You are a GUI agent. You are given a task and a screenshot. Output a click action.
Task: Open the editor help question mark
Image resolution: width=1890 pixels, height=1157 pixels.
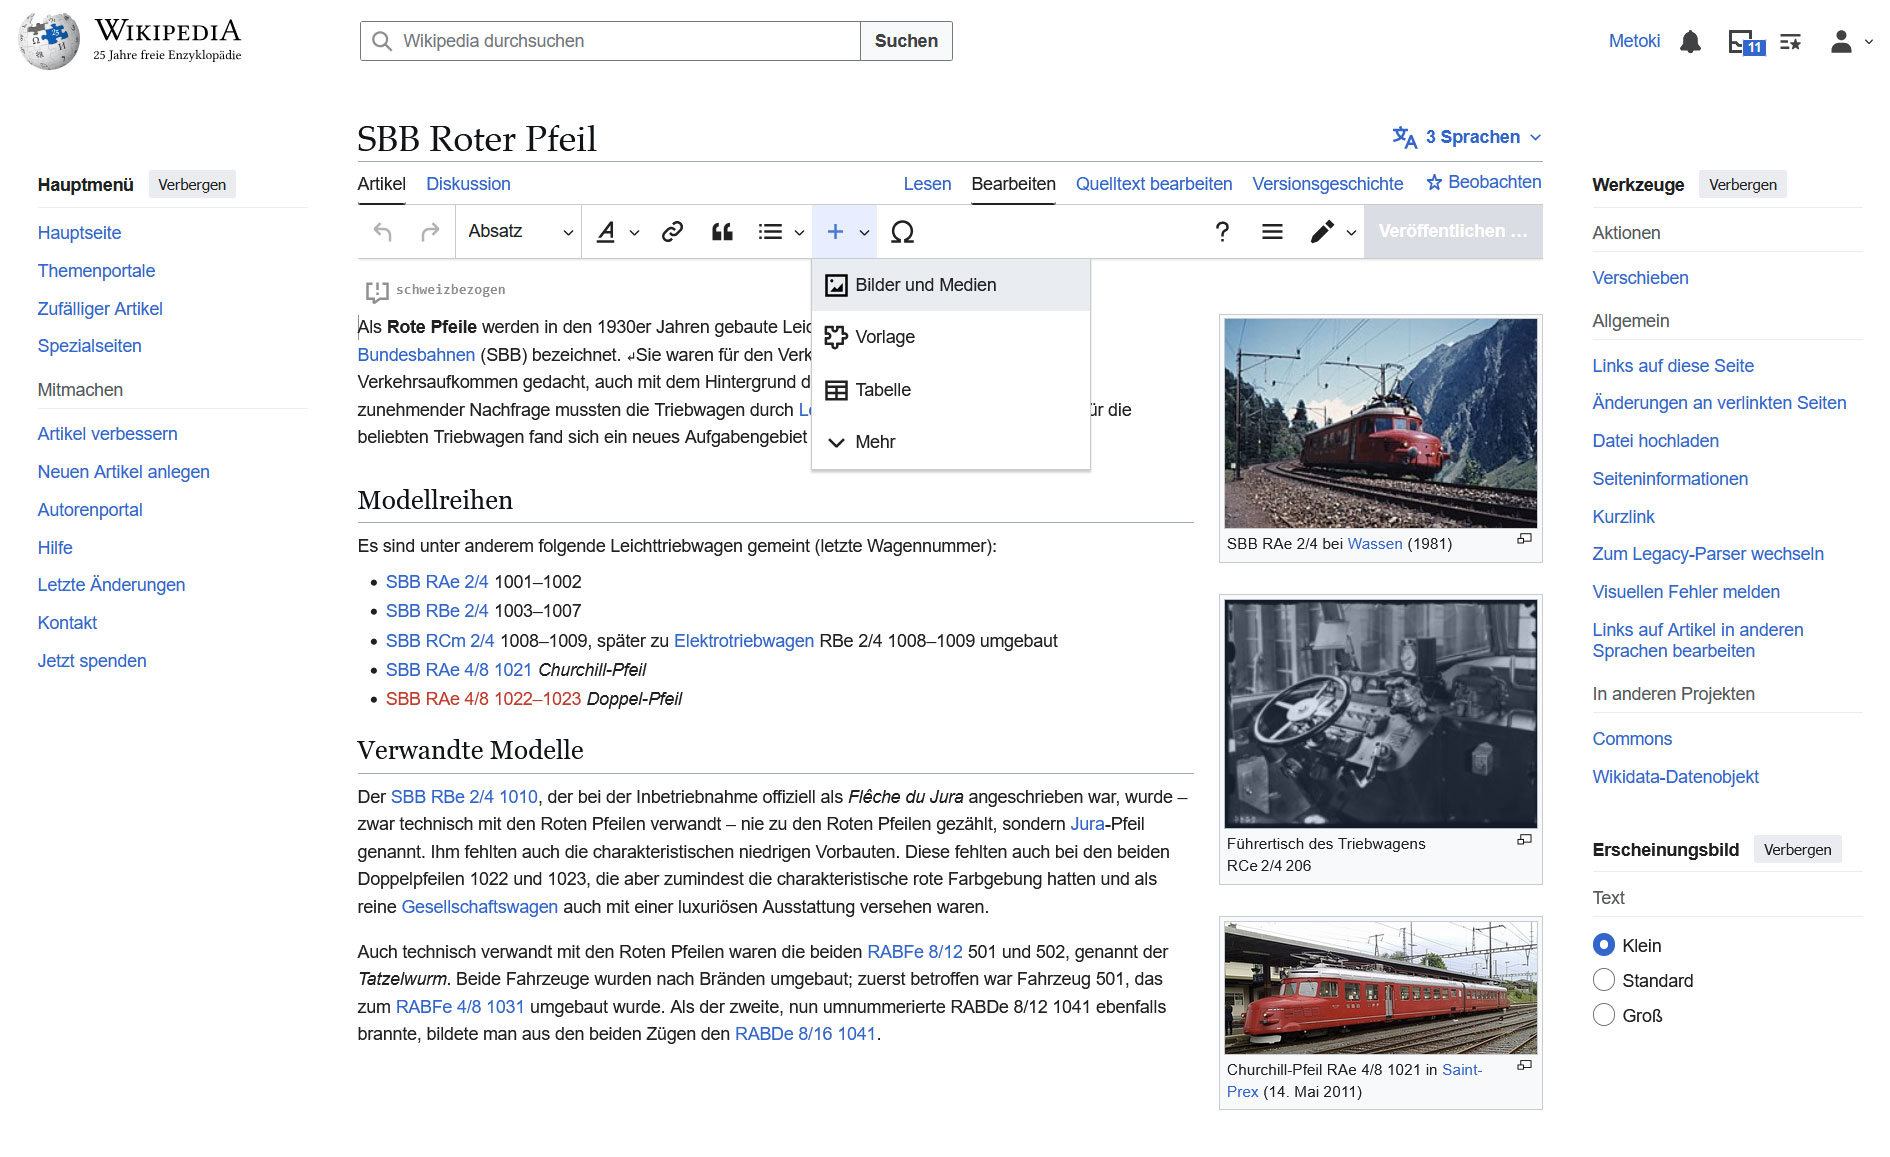(x=1222, y=232)
